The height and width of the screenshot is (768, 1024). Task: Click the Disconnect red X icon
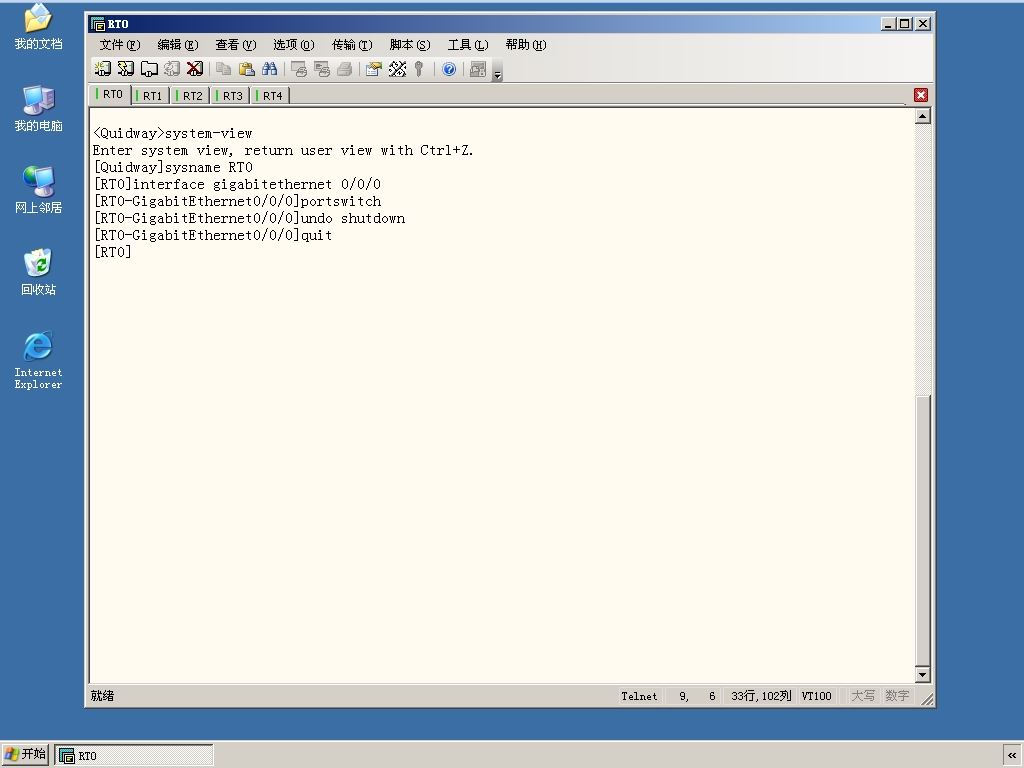[x=195, y=69]
